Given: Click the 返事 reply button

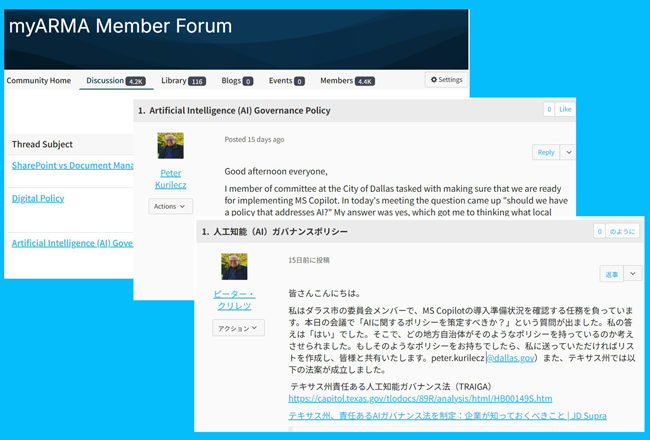Looking at the screenshot, I should pyautogui.click(x=611, y=274).
